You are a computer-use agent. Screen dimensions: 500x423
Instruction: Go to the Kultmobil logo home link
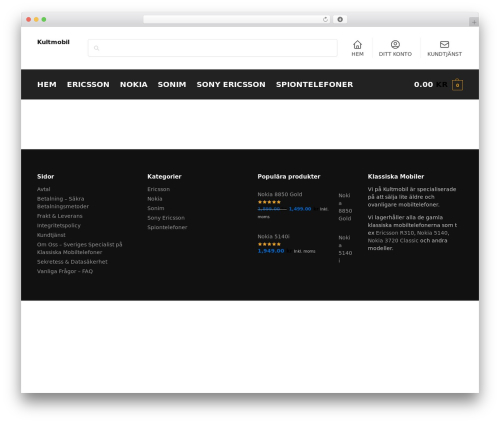click(x=53, y=42)
